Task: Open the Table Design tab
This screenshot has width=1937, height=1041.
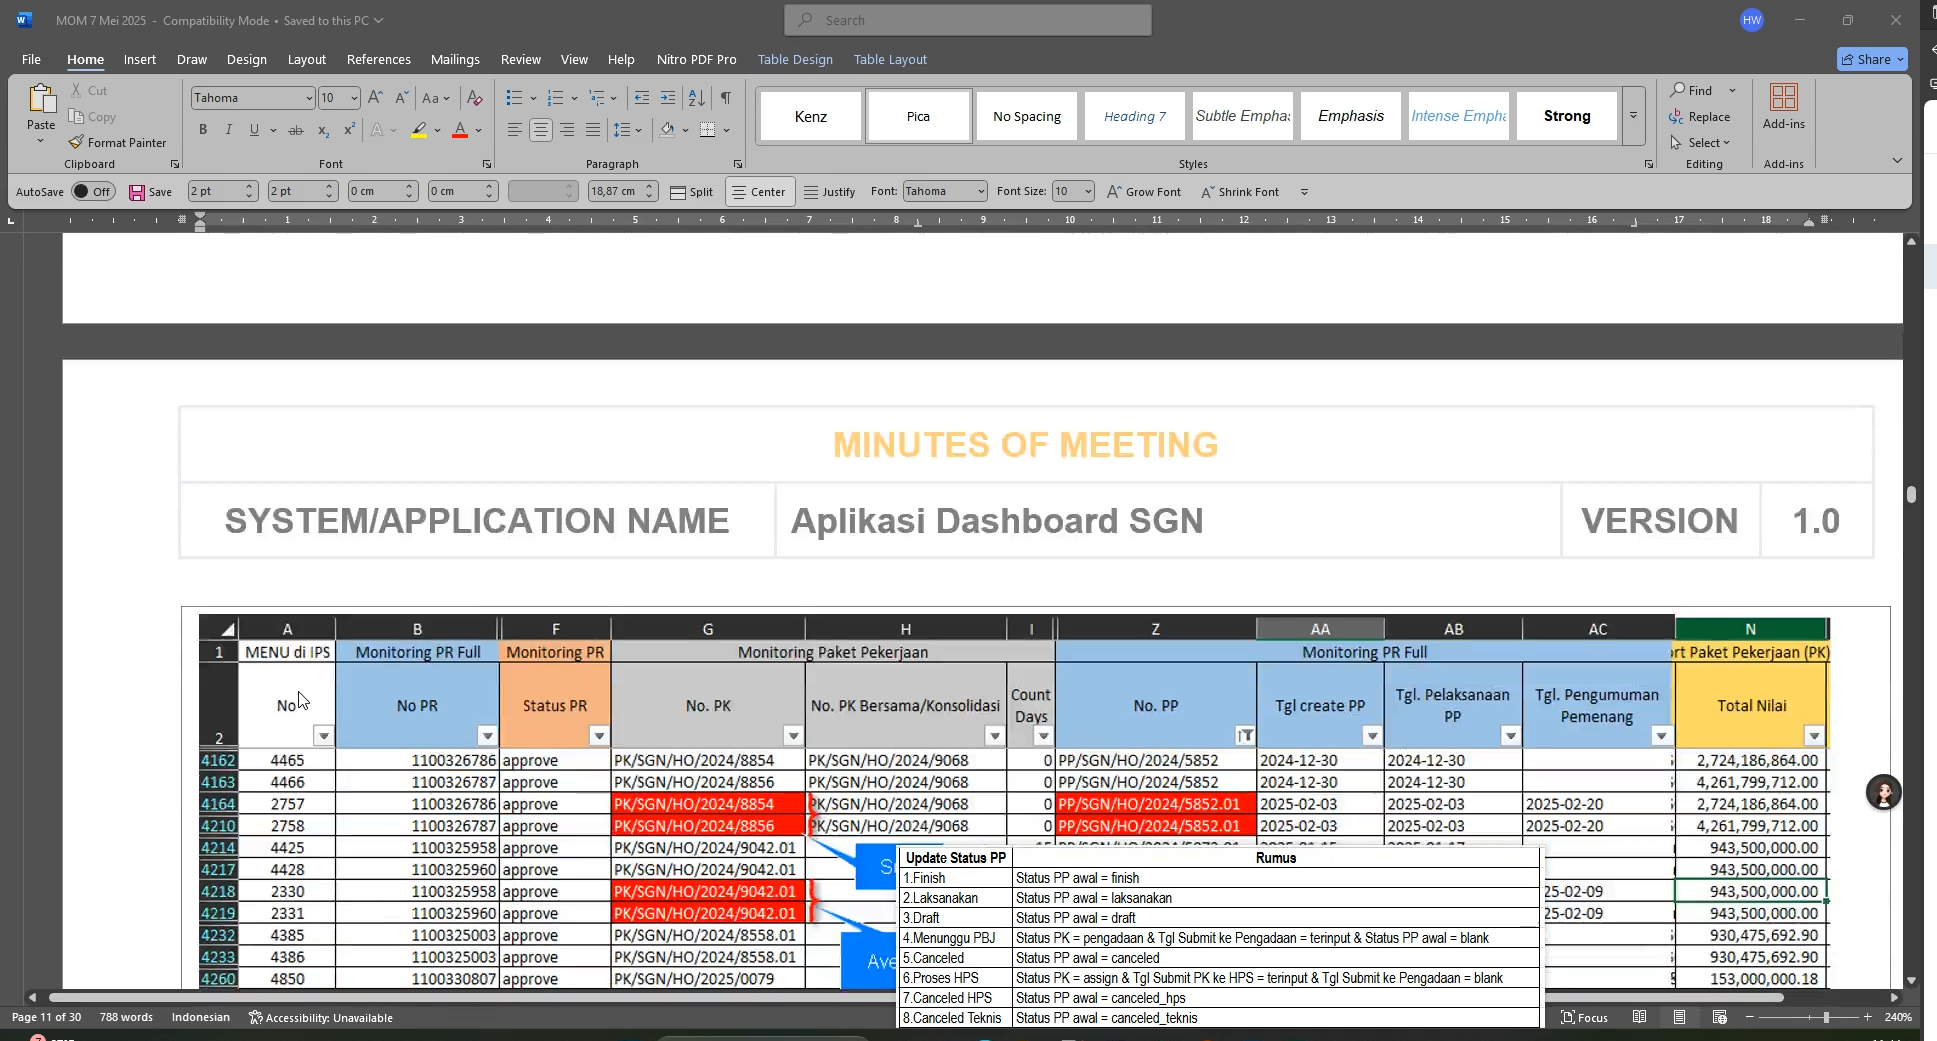Action: pos(795,59)
